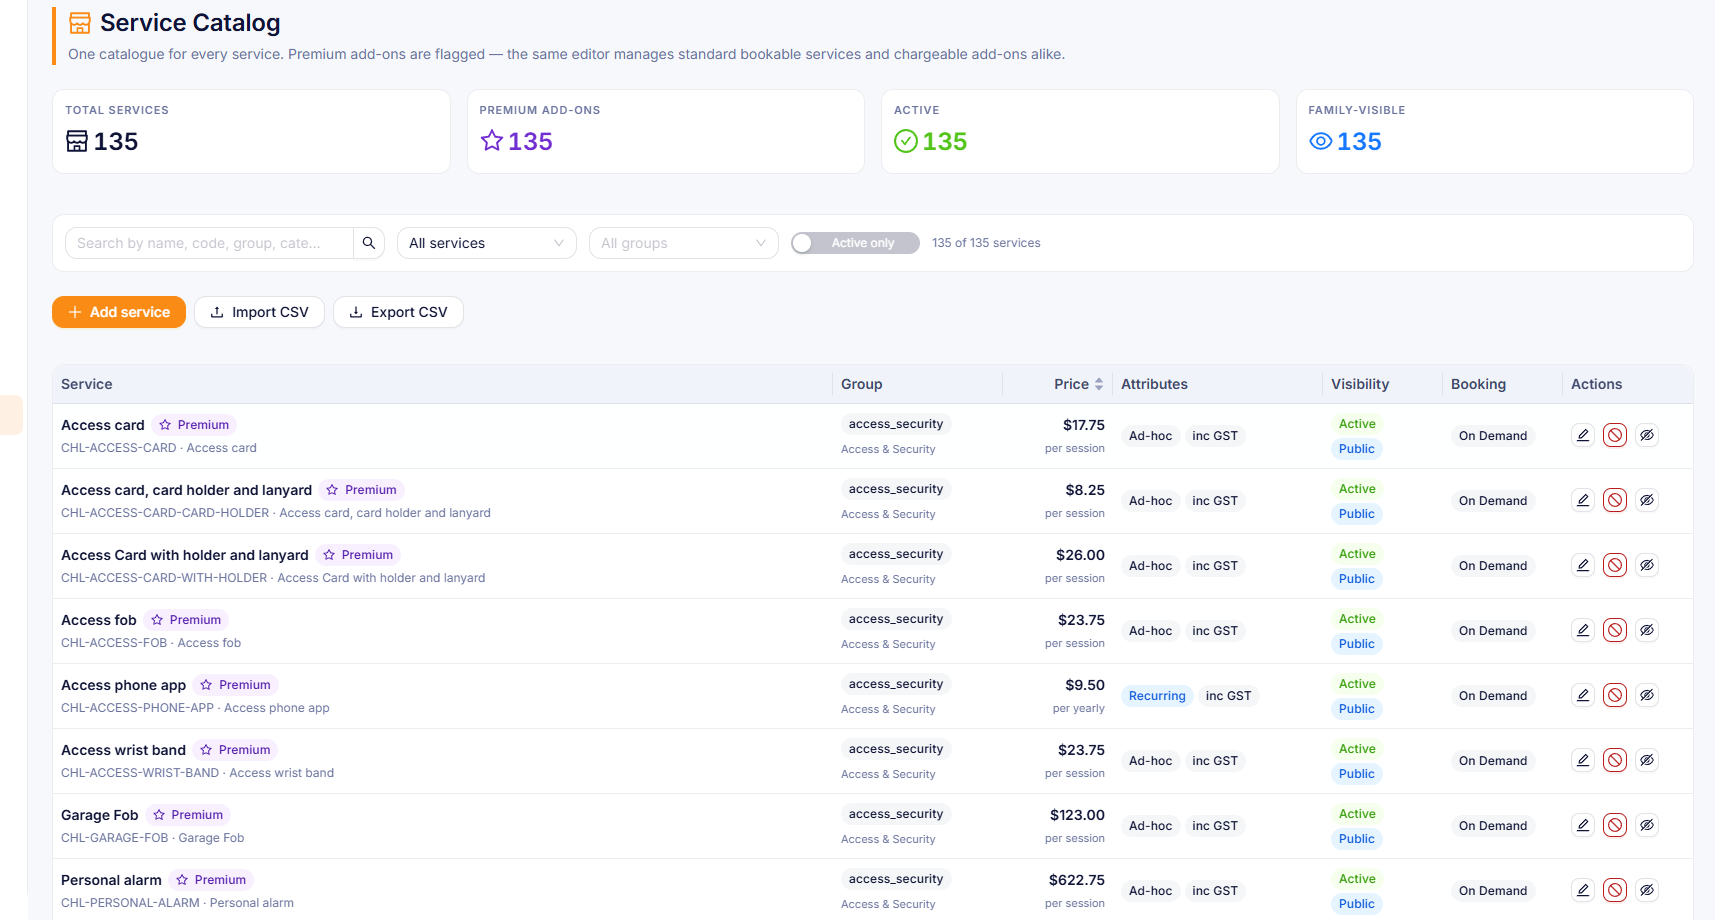
Task: Toggle visibility of Access phone app
Action: [1647, 695]
